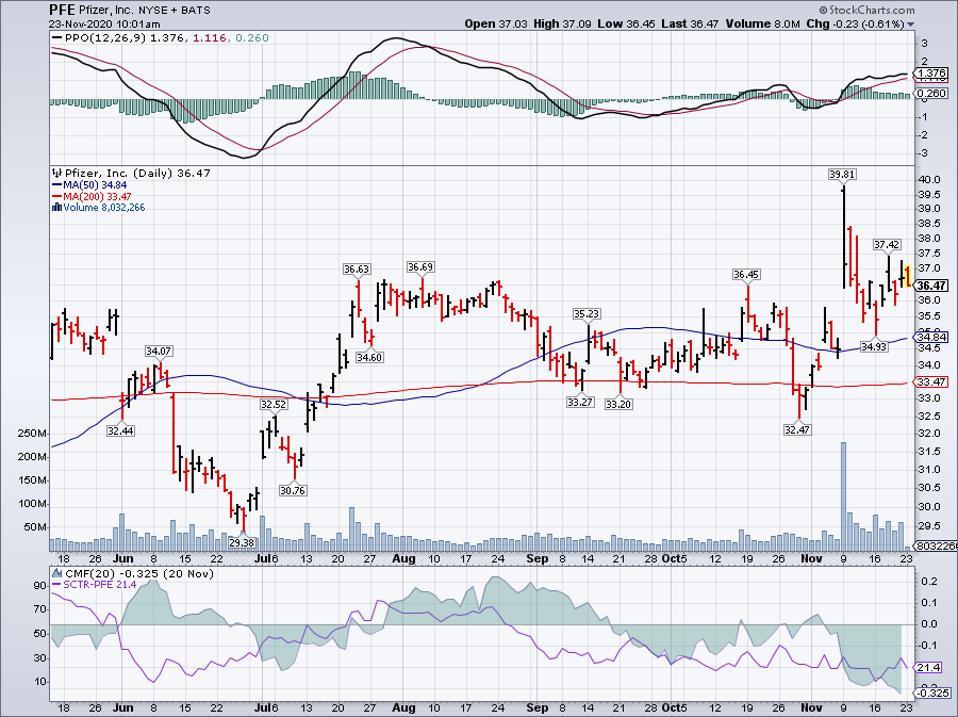Open the dropdown arrow beside Chg value

coord(911,25)
